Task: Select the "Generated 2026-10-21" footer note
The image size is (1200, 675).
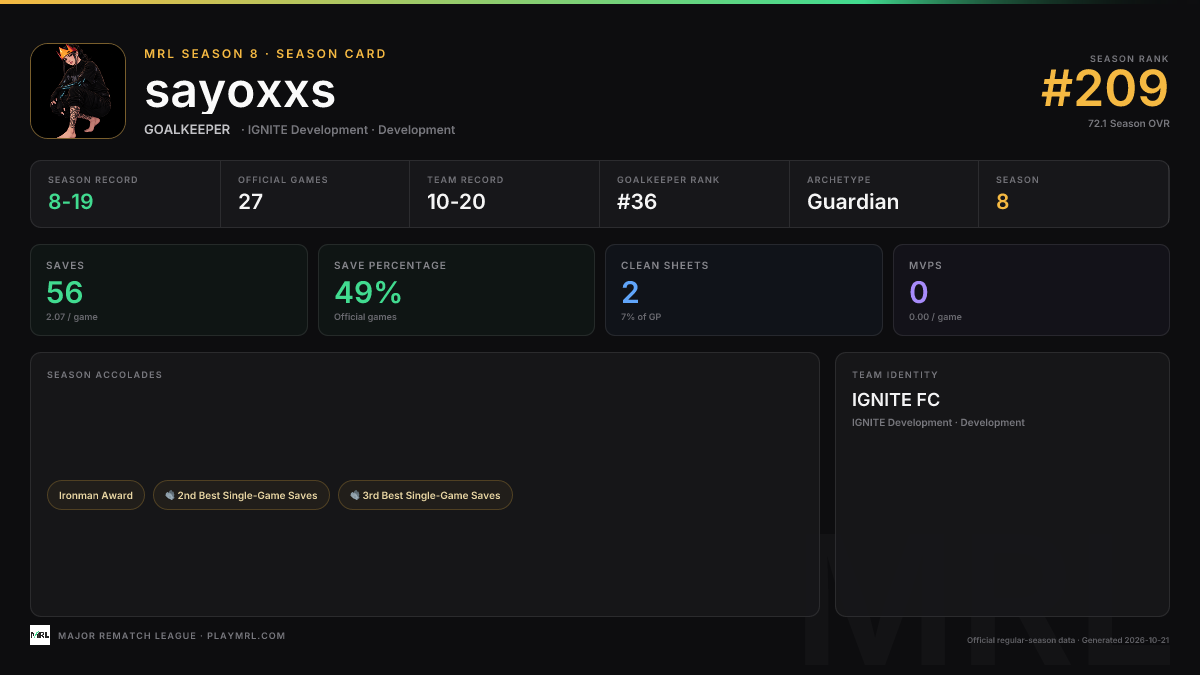Action: point(1125,640)
